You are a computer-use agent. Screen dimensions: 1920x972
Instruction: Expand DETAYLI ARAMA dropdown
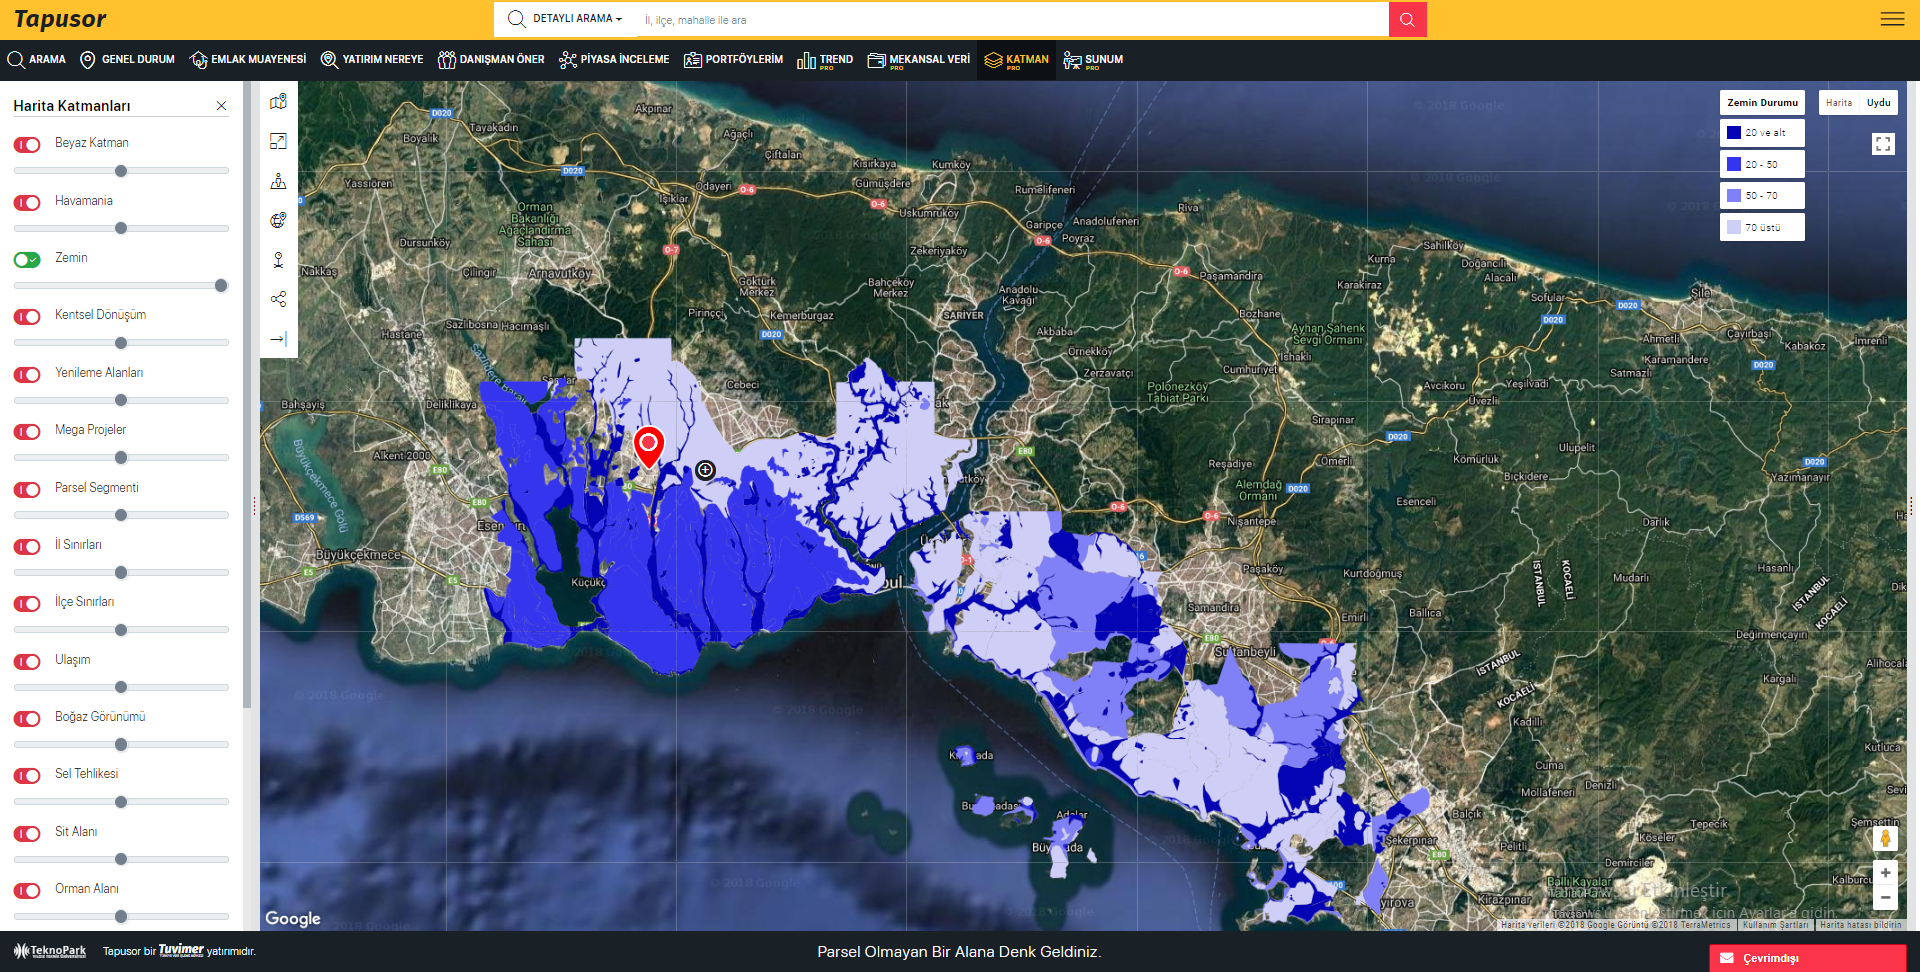(x=566, y=19)
